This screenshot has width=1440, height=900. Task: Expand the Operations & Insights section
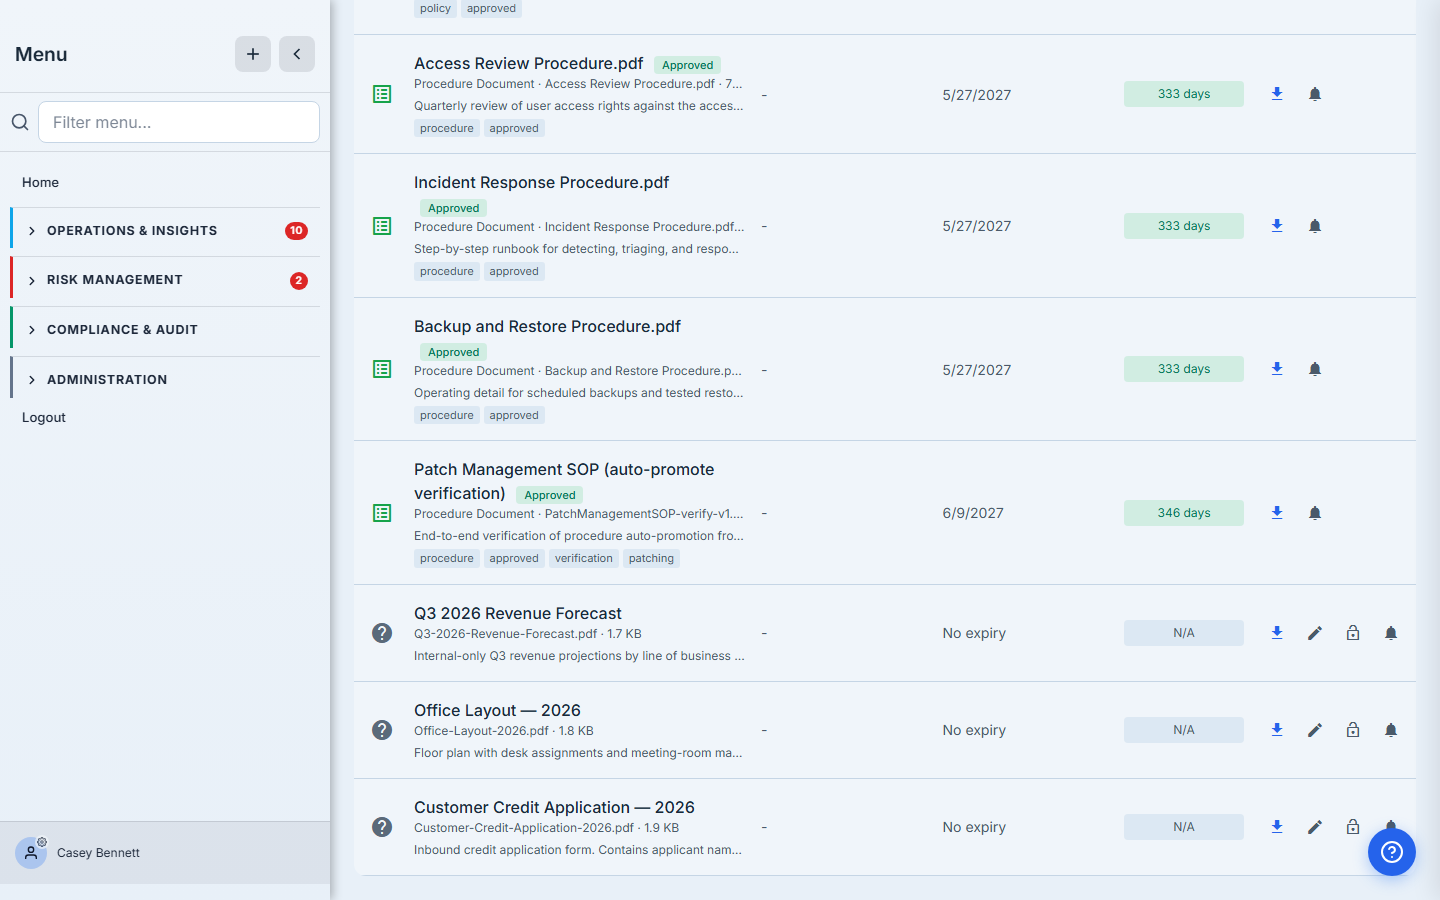(32, 231)
